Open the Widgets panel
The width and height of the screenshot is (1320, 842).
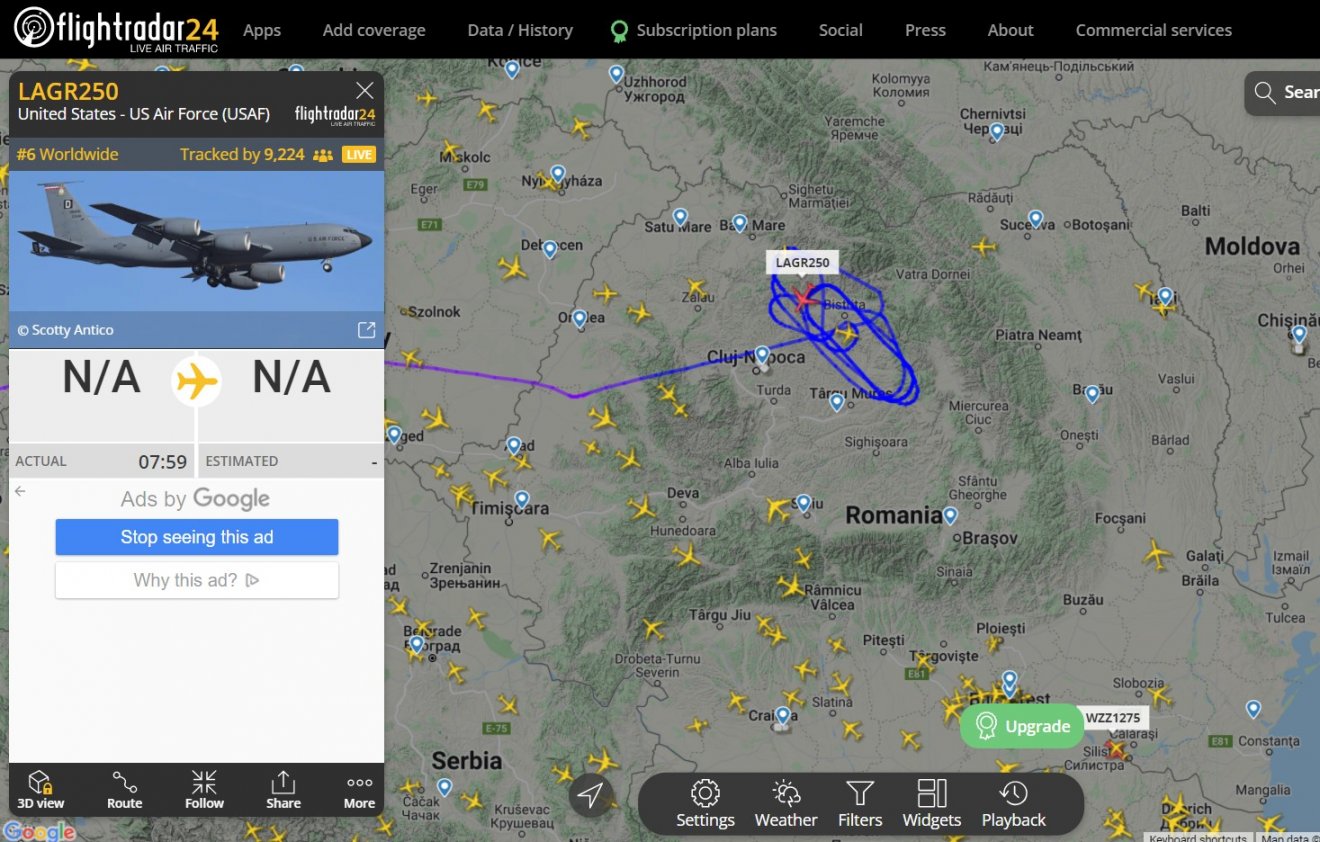pyautogui.click(x=931, y=805)
